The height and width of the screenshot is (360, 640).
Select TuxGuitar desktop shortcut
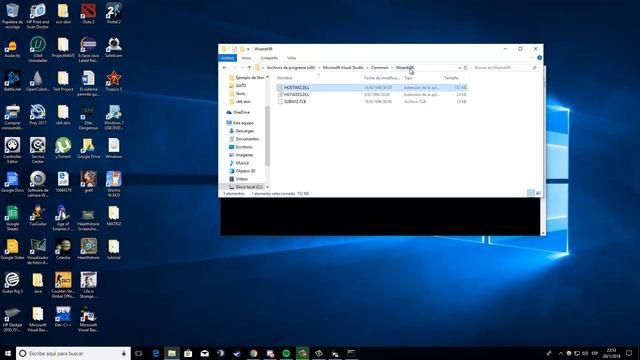(x=38, y=216)
